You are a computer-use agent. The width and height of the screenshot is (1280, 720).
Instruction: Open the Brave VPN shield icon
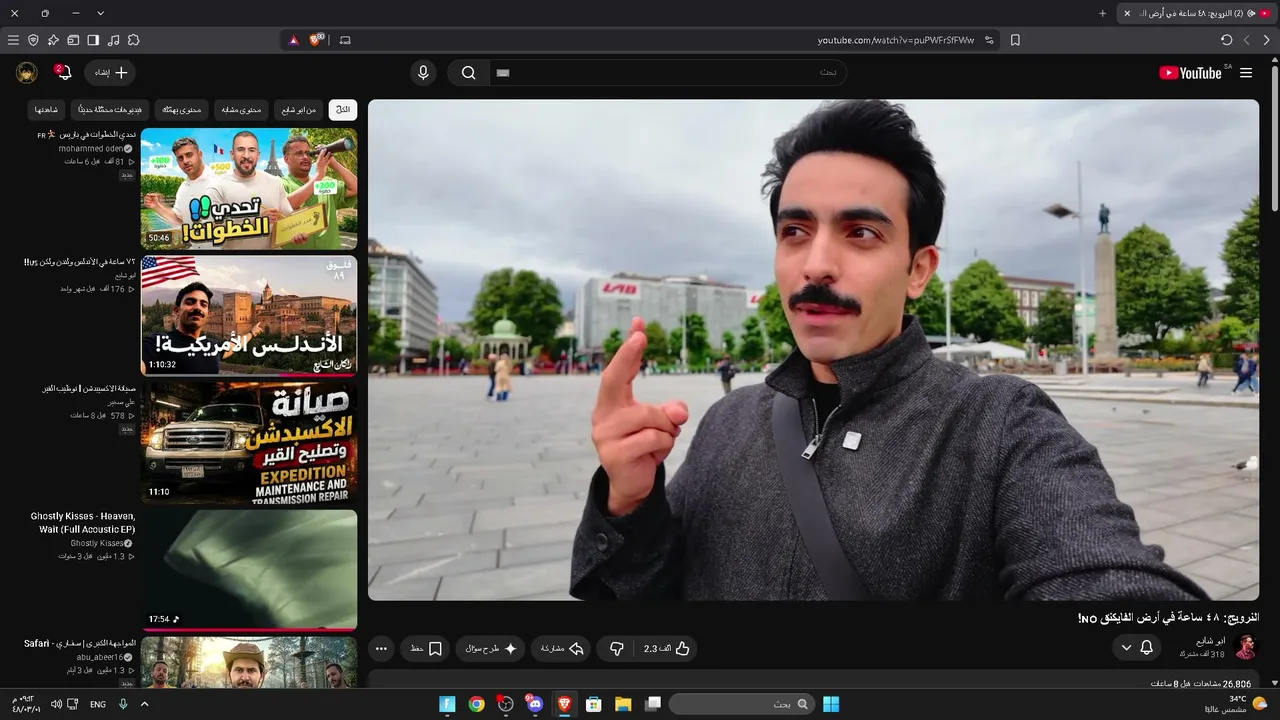click(x=33, y=40)
